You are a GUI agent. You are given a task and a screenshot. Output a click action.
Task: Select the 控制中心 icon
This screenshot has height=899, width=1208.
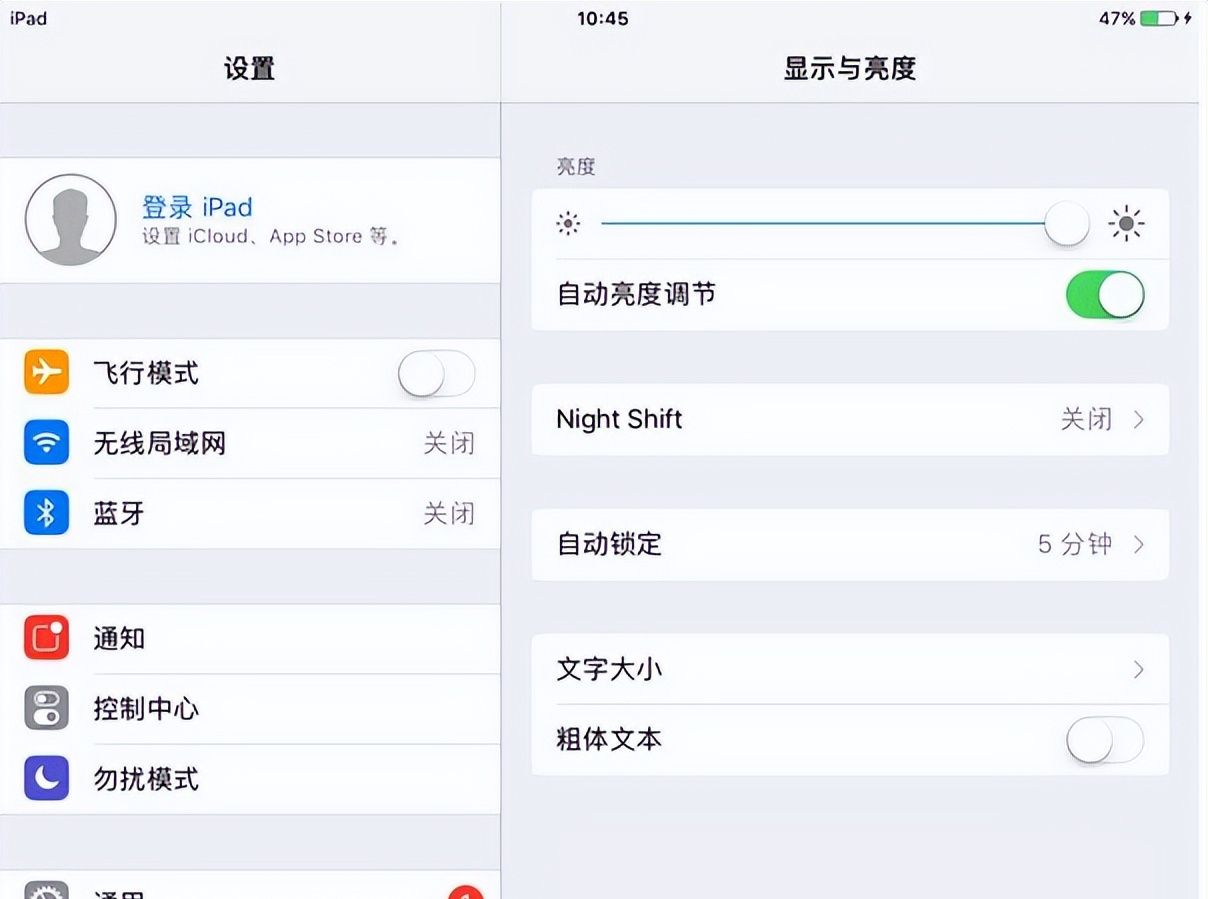tap(45, 709)
